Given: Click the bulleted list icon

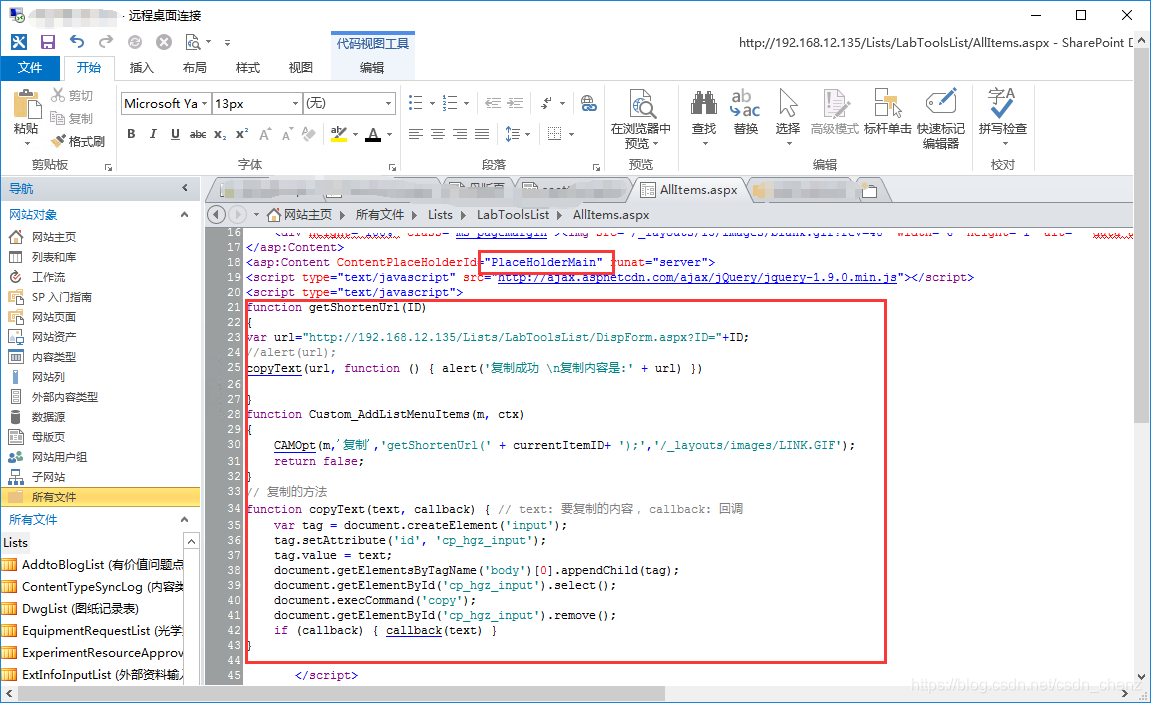Looking at the screenshot, I should point(415,103).
